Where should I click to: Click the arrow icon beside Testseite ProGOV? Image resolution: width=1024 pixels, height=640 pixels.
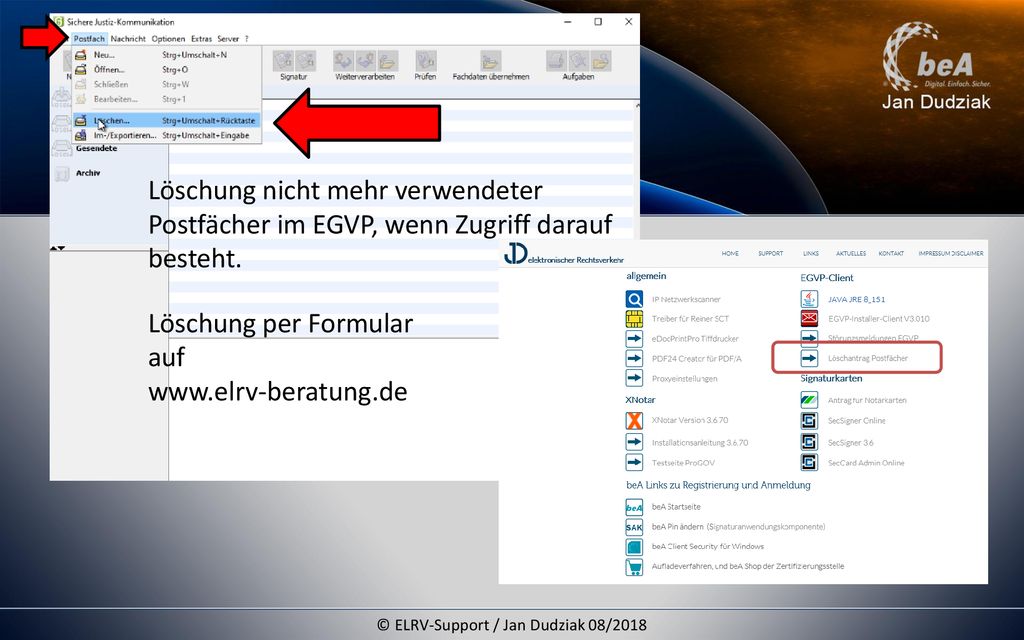click(634, 462)
